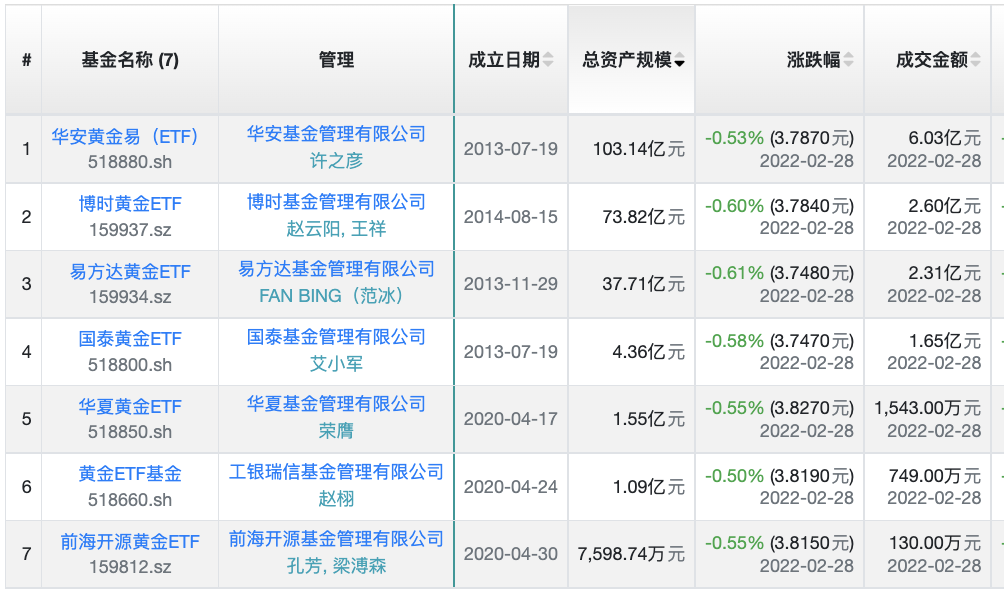1004x594 pixels.
Task: View manager 艾小军 profile
Action: (336, 364)
